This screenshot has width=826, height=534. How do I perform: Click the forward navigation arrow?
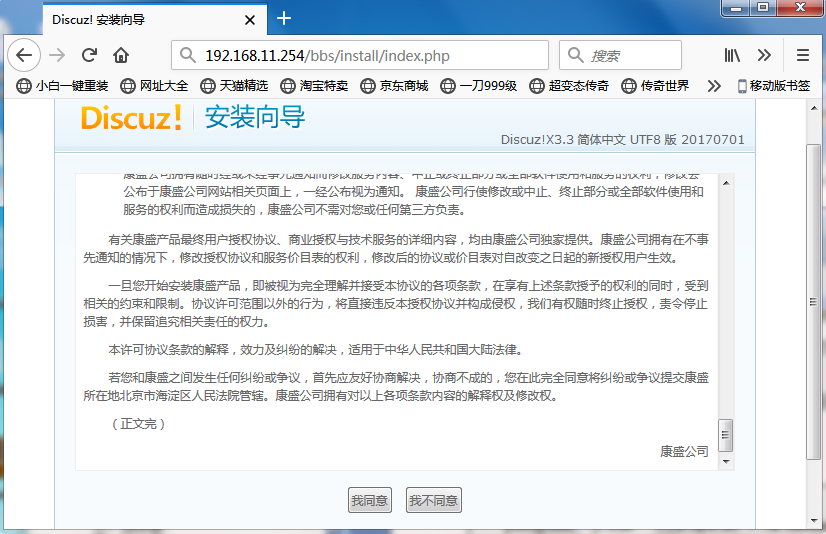pos(57,55)
